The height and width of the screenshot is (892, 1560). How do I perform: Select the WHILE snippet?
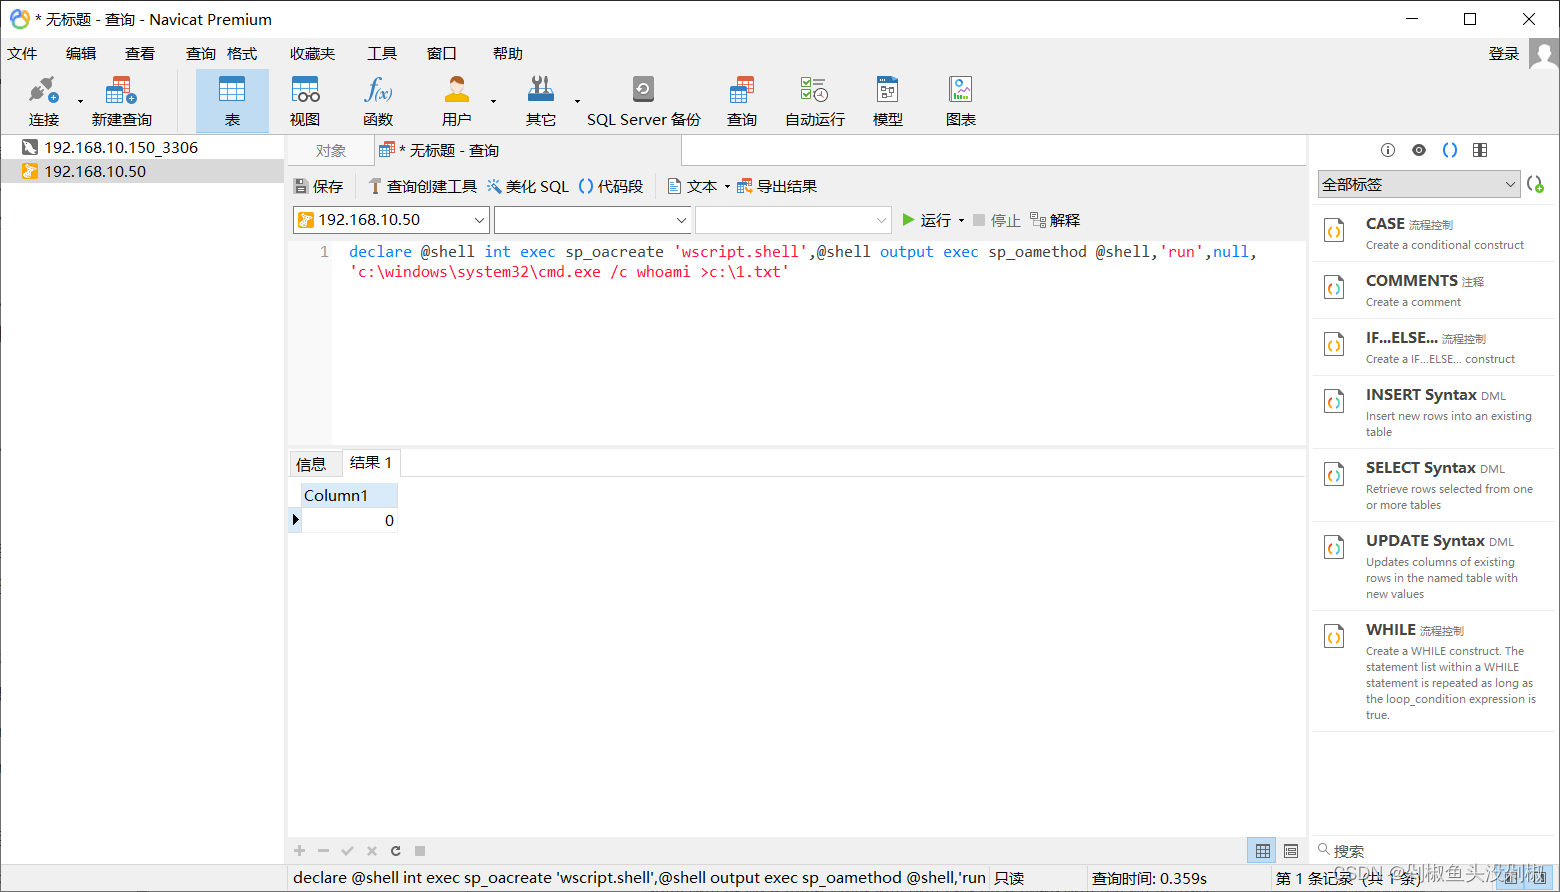click(x=1434, y=670)
